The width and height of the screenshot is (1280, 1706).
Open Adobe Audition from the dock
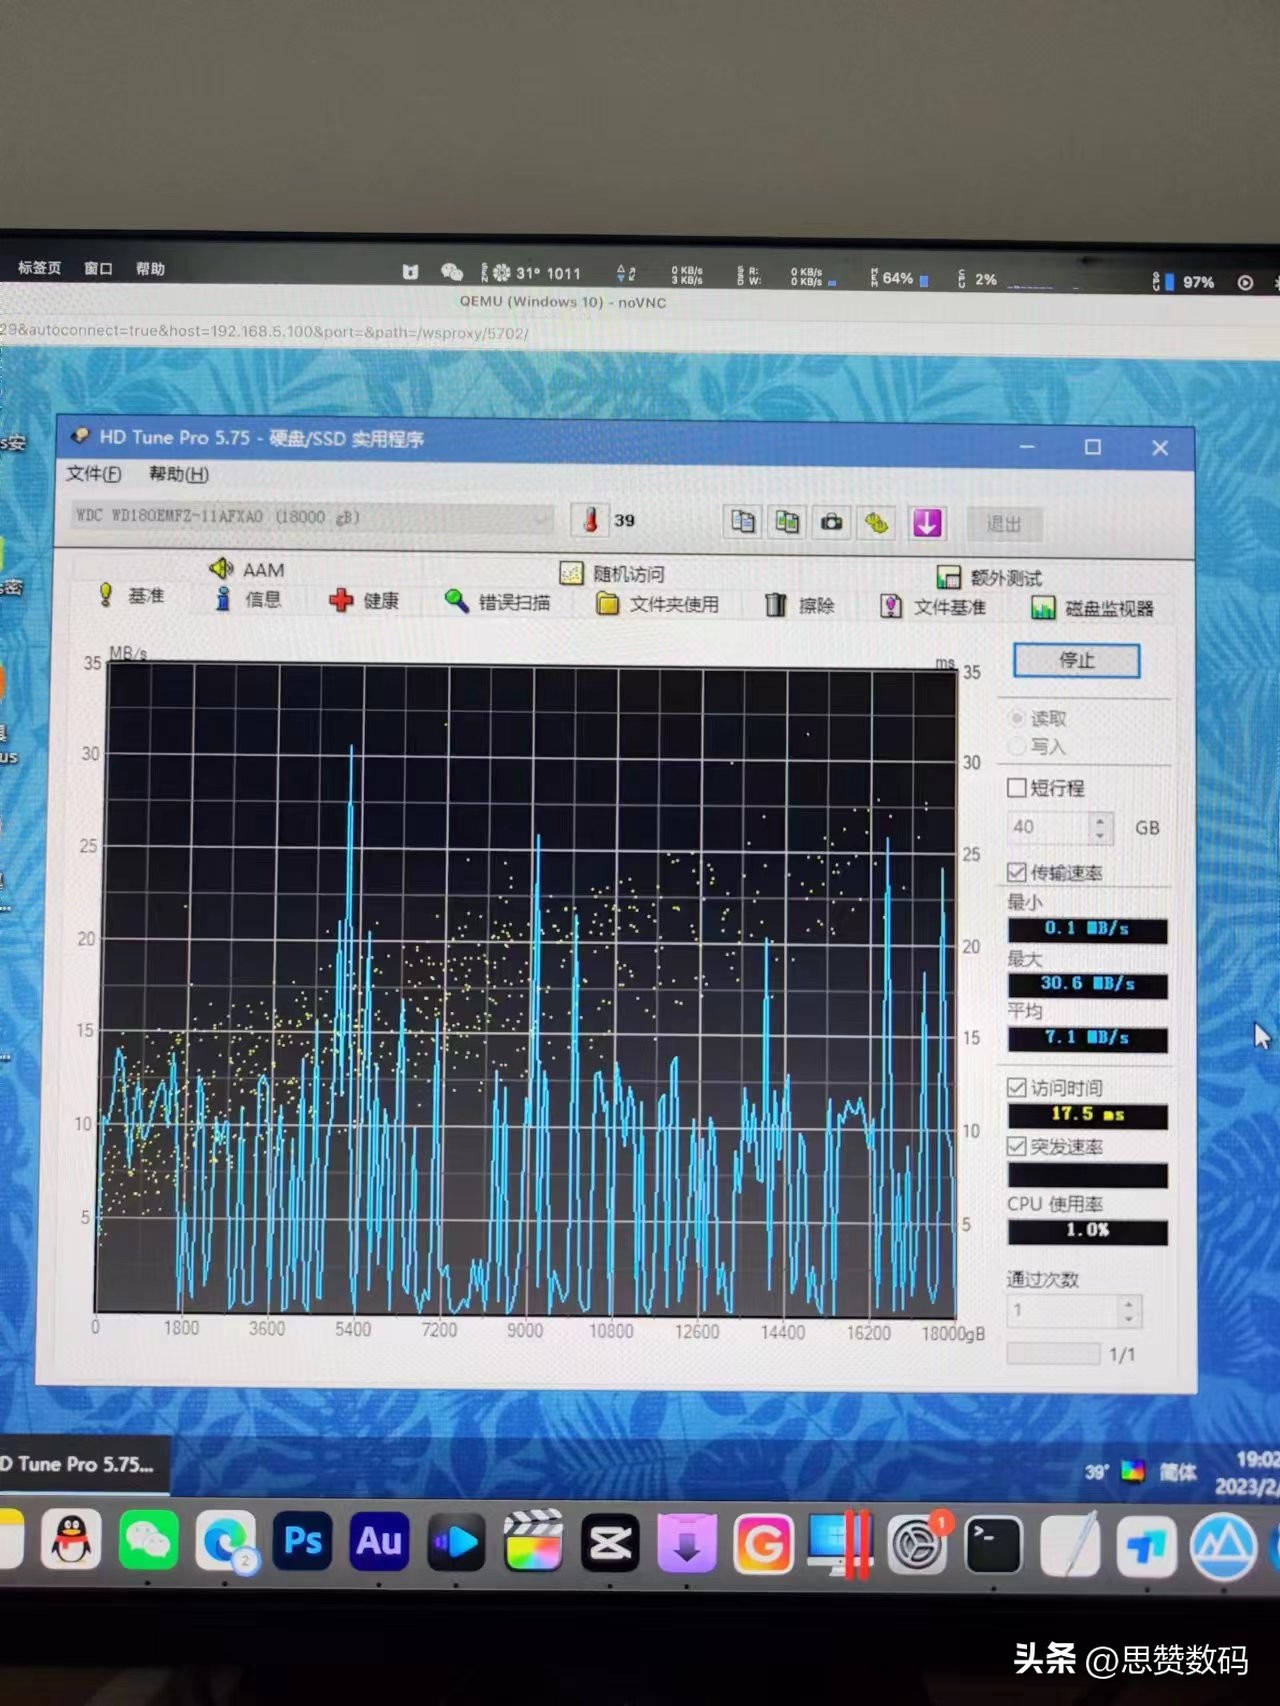point(379,1541)
